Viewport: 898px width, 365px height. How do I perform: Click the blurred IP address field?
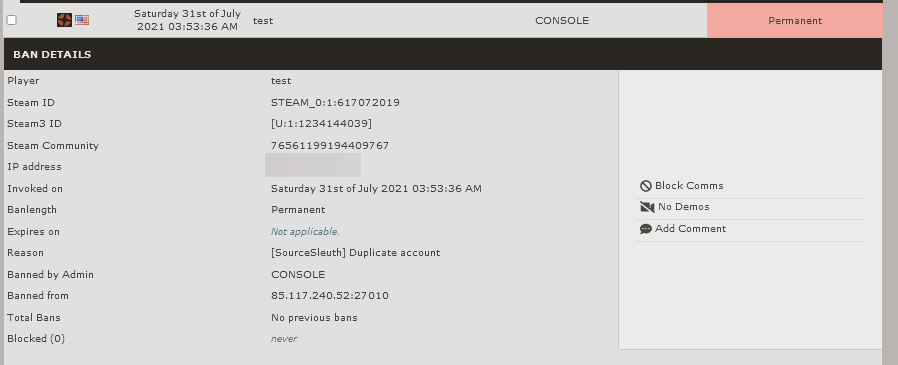coord(313,165)
